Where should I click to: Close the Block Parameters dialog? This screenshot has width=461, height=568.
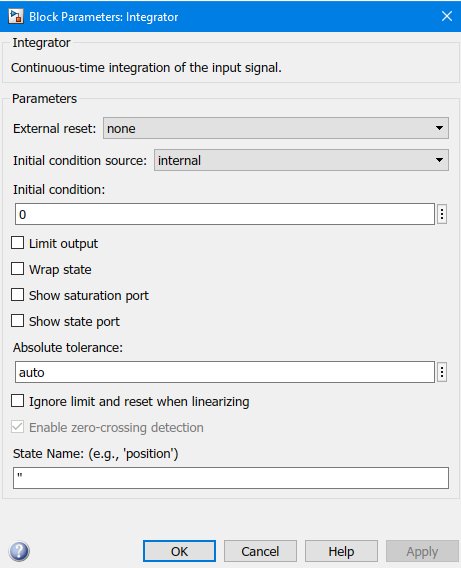coord(447,16)
